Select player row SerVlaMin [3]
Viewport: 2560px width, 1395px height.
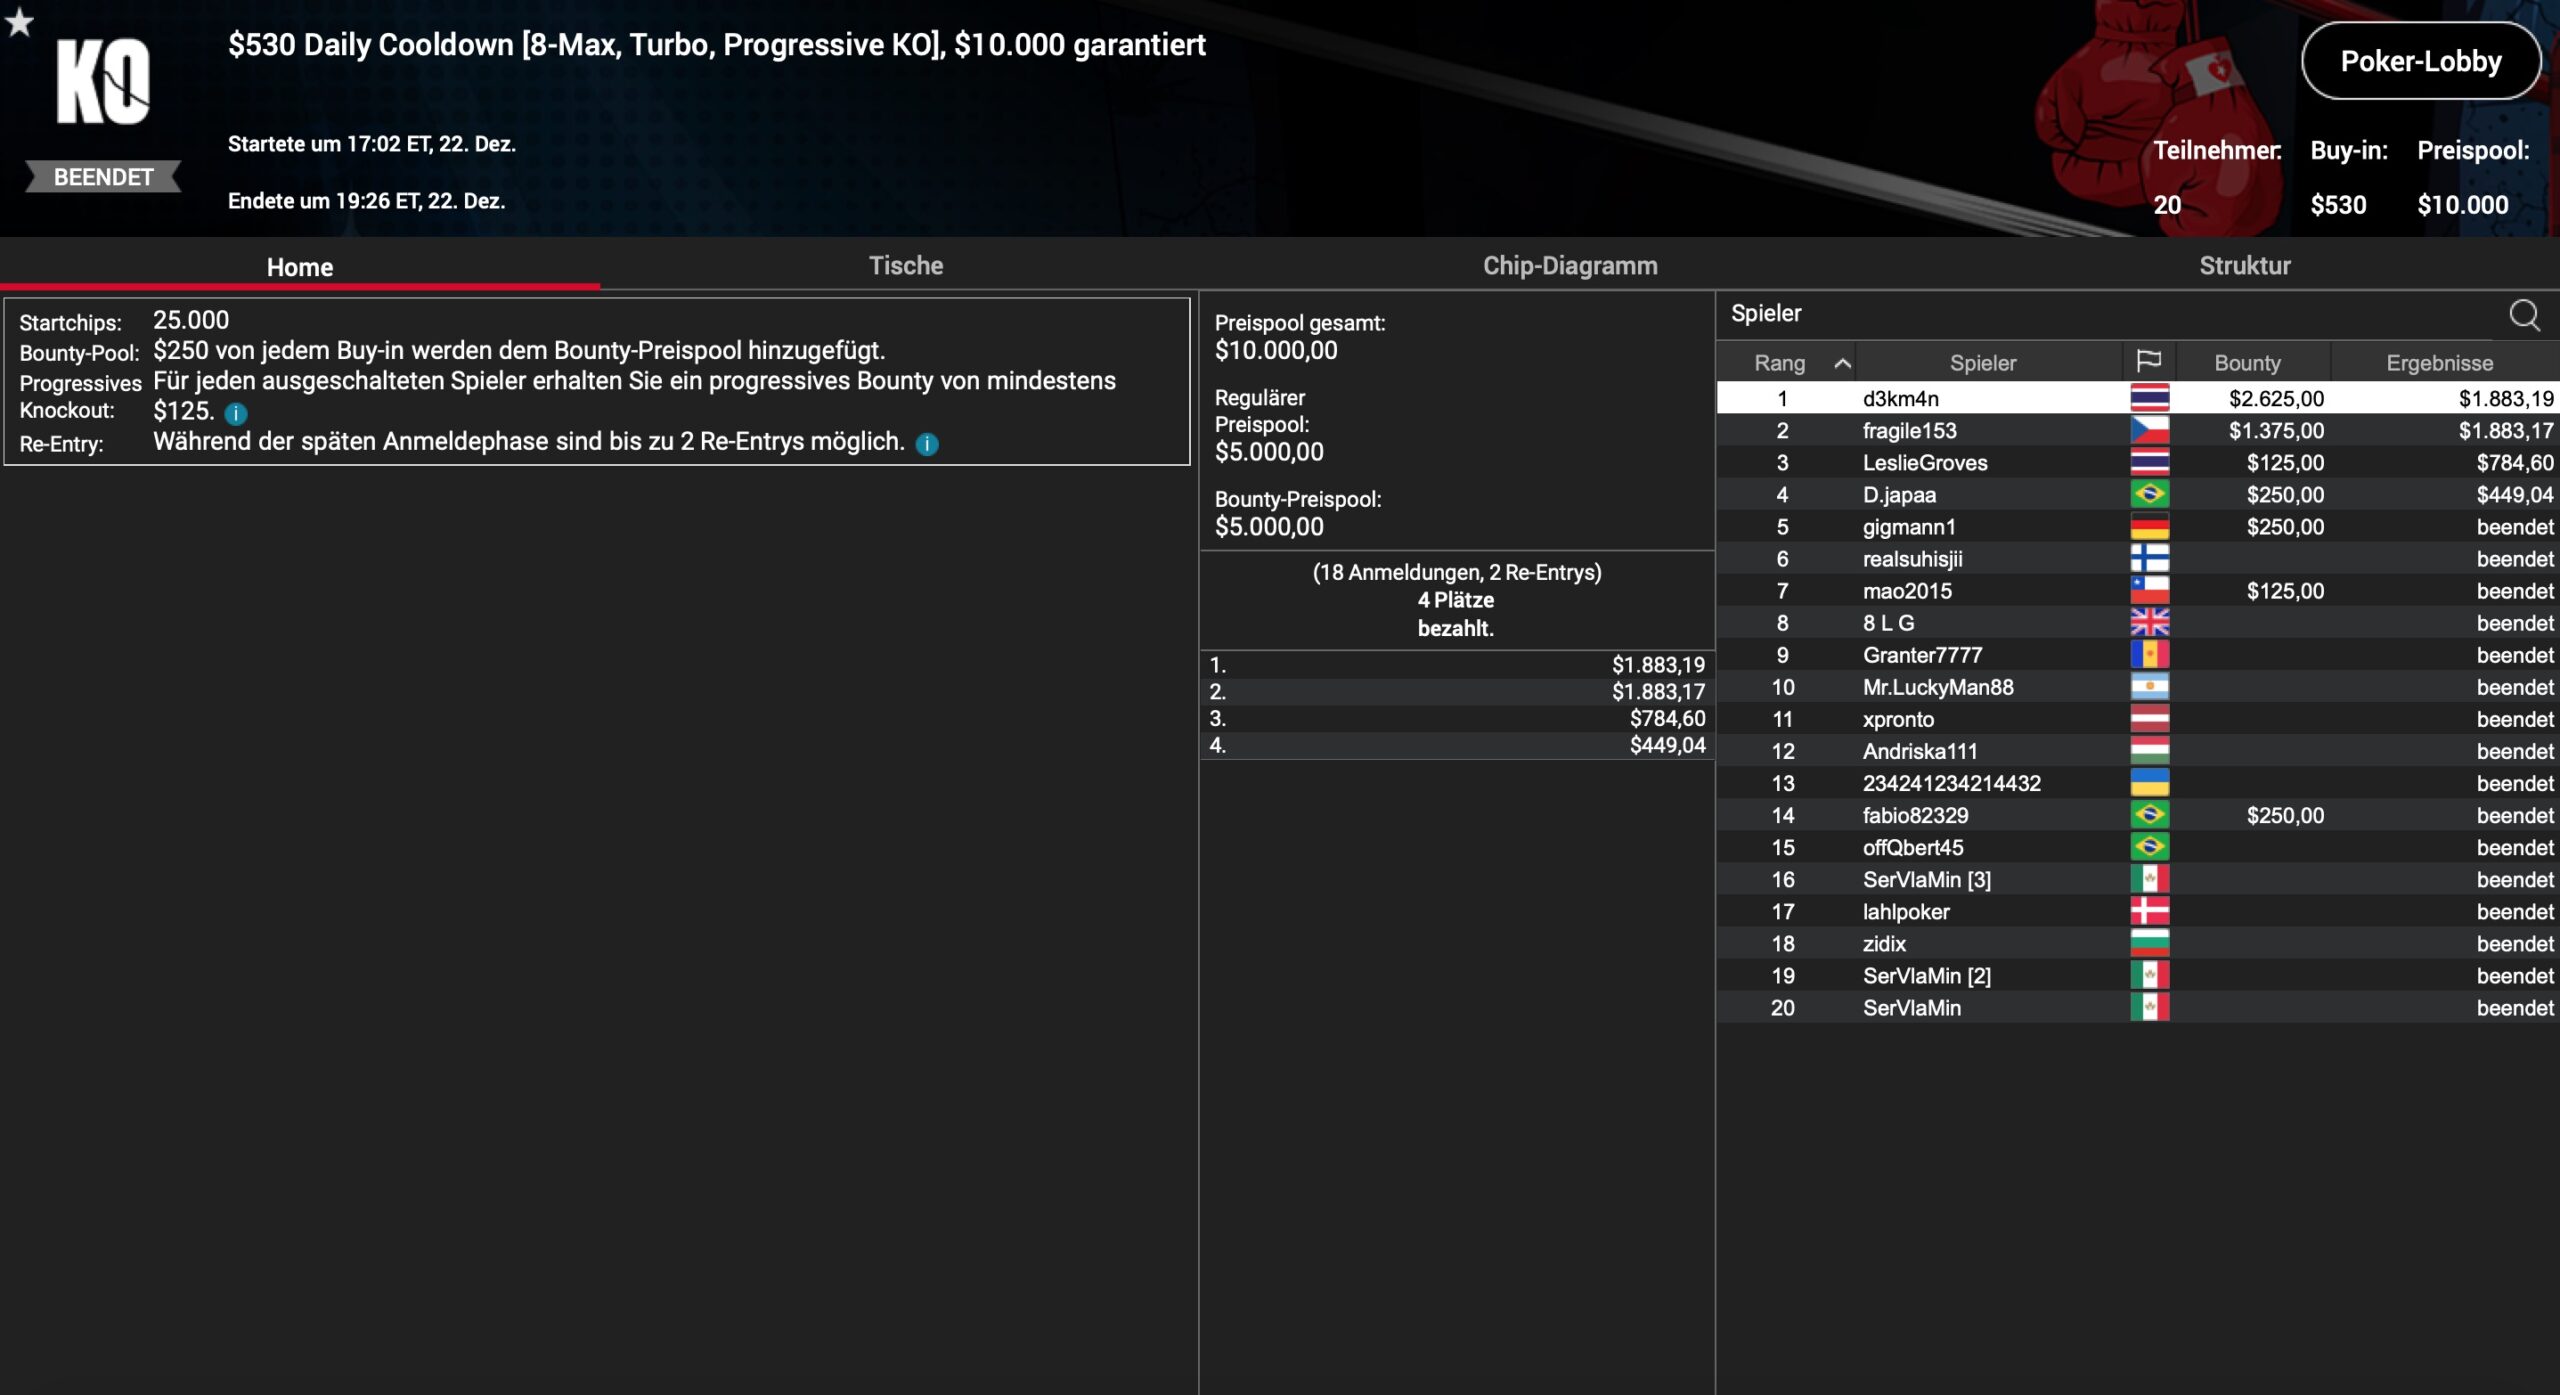tap(1926, 880)
